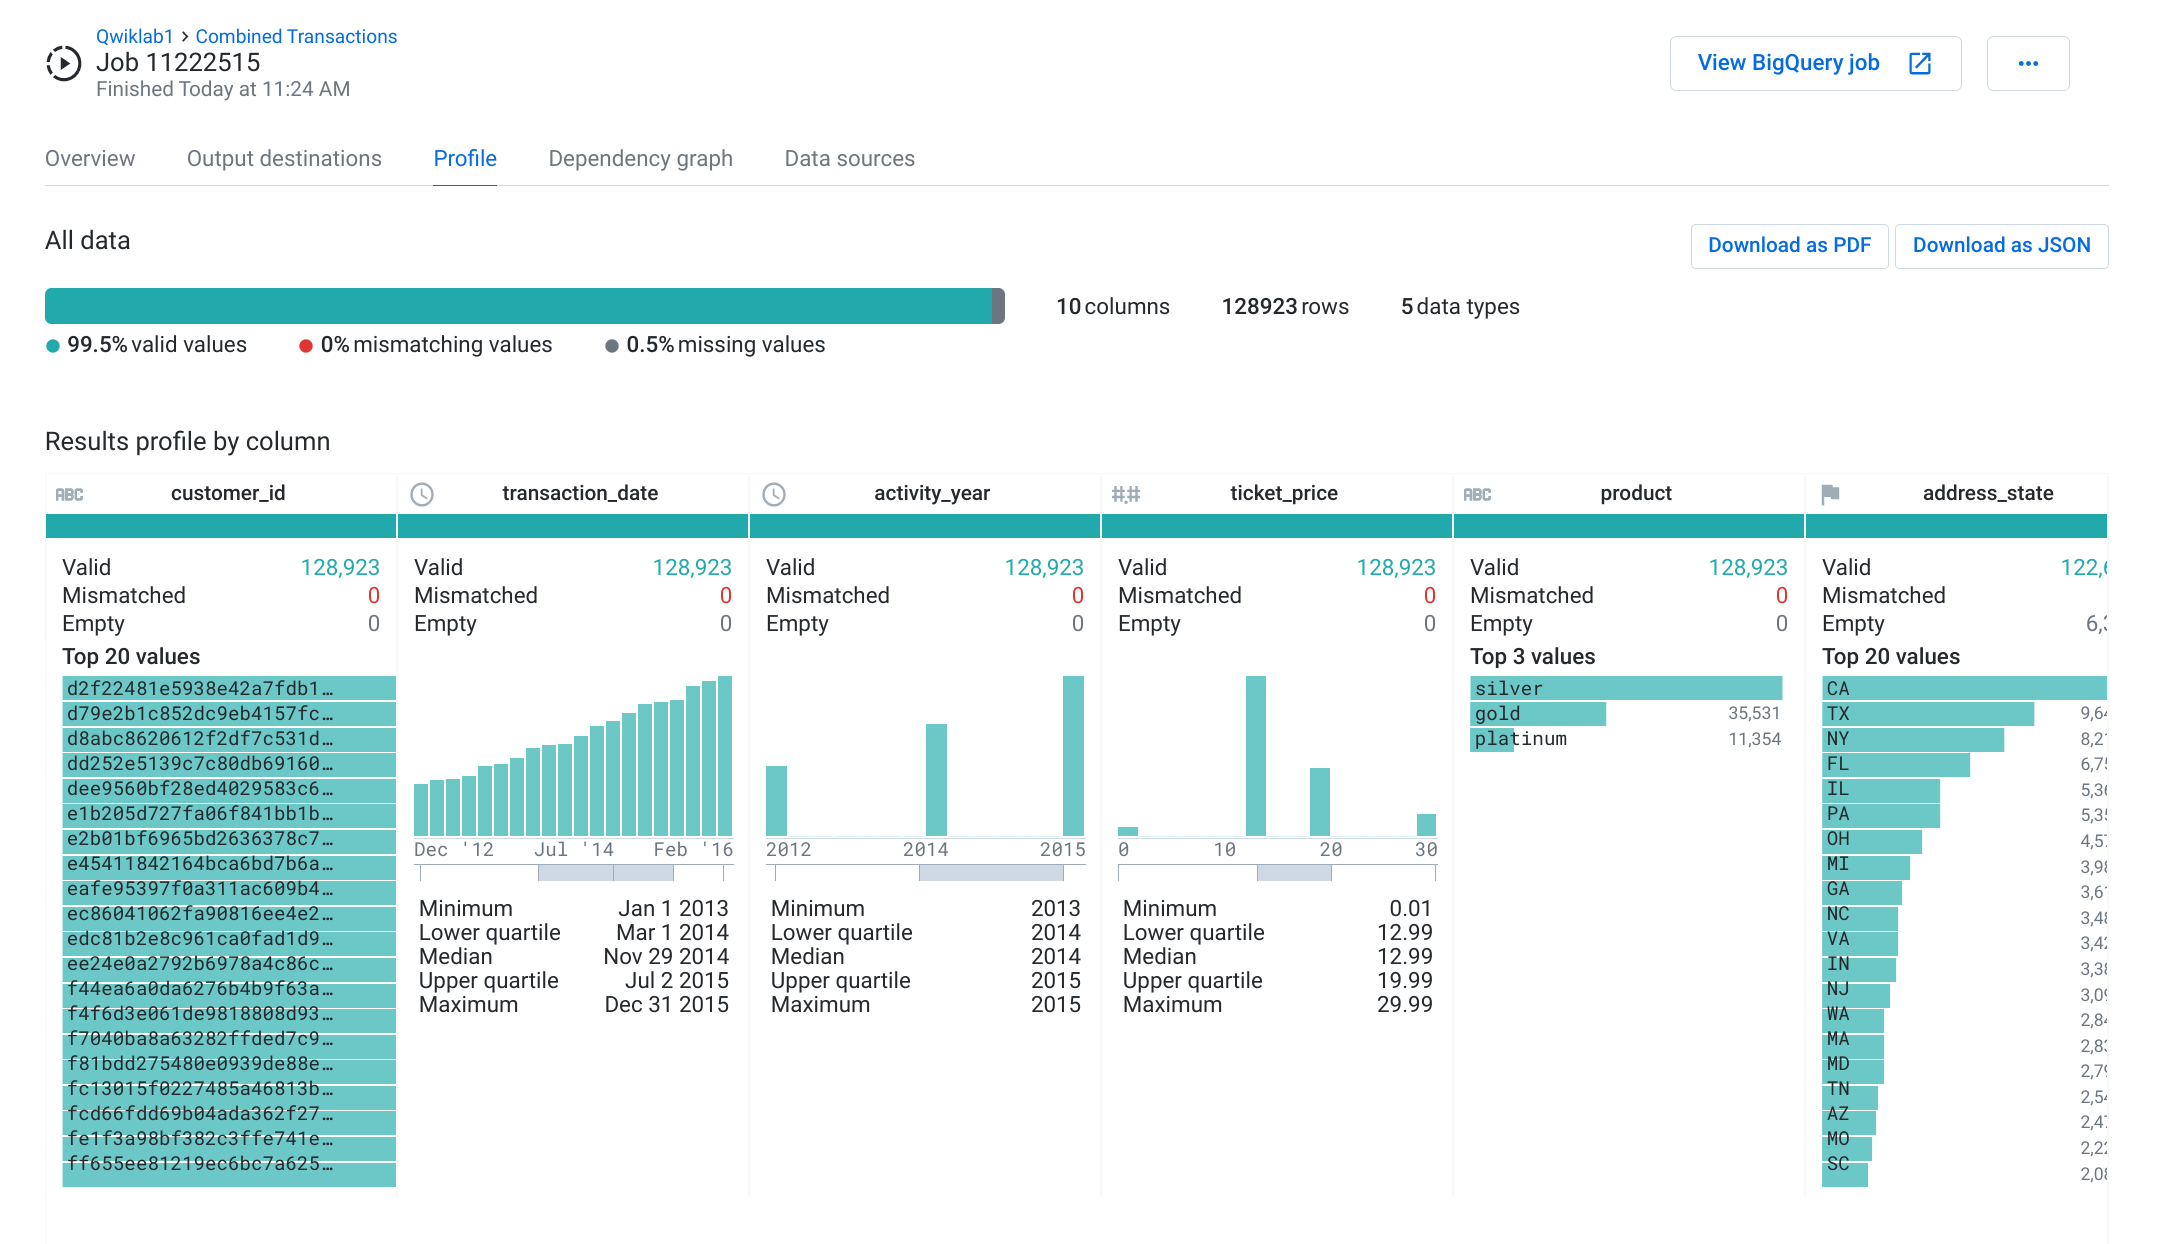The image size is (2159, 1244).
Task: Toggle the missing values legend dot
Action: (x=612, y=345)
